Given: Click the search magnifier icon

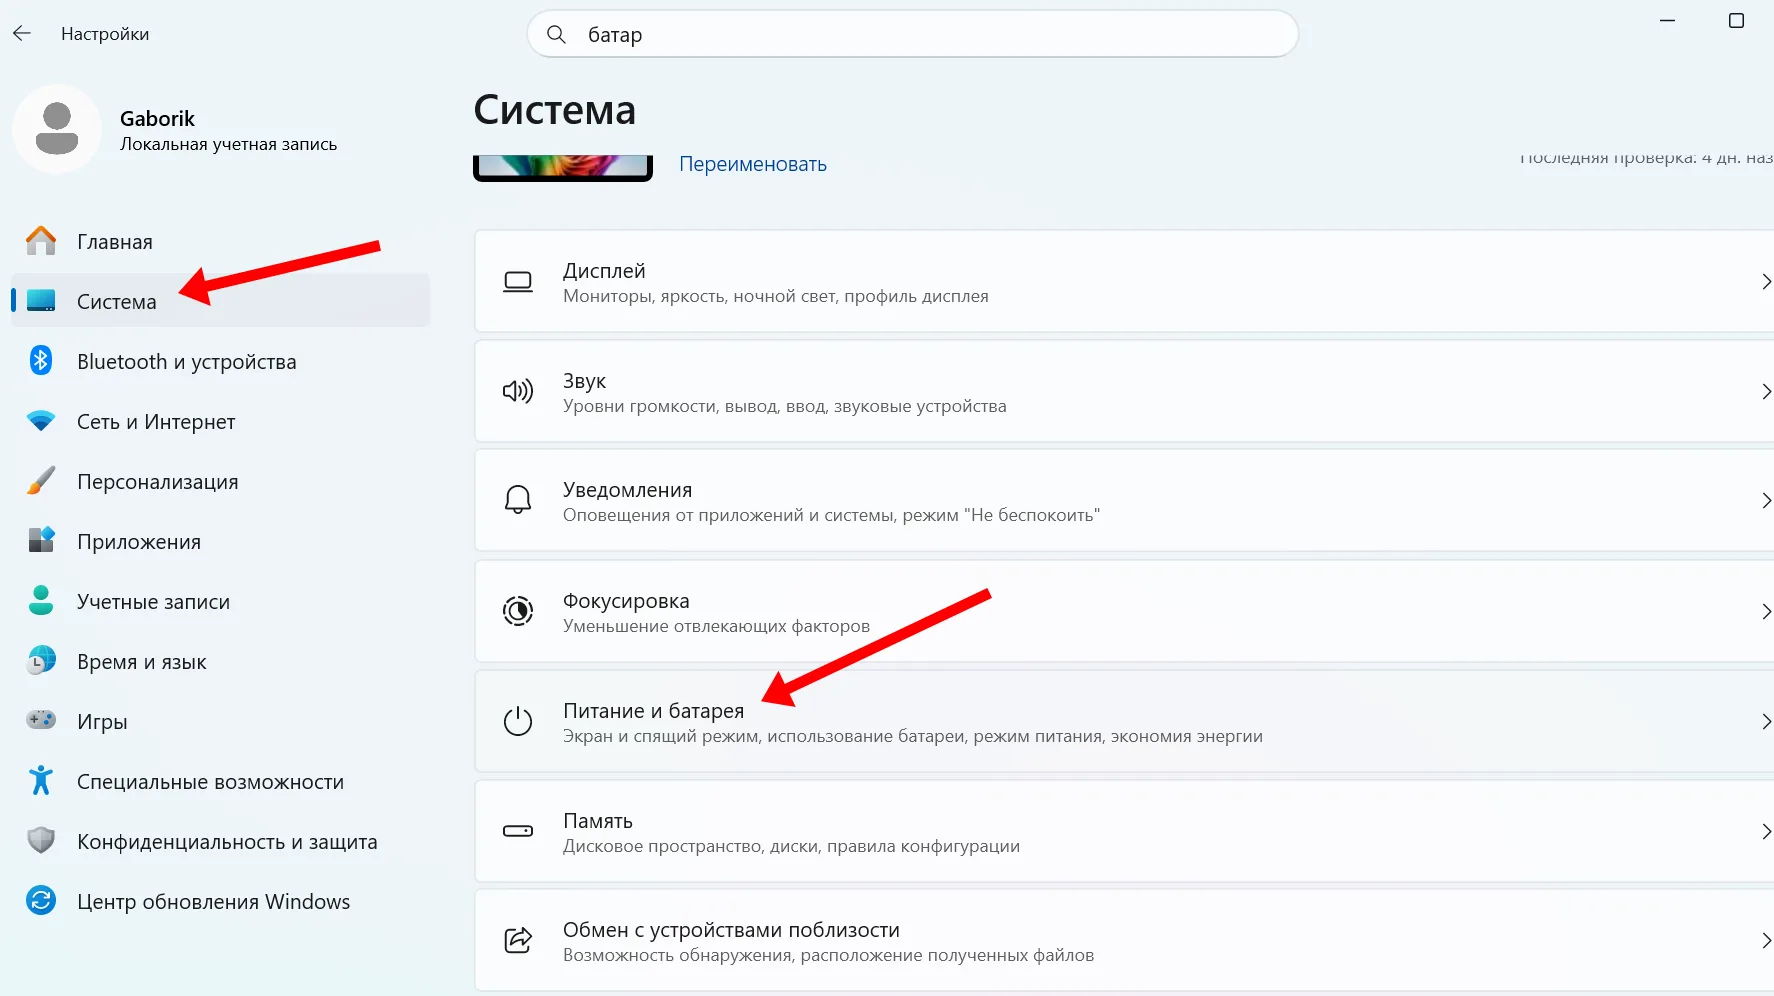Looking at the screenshot, I should [x=557, y=34].
